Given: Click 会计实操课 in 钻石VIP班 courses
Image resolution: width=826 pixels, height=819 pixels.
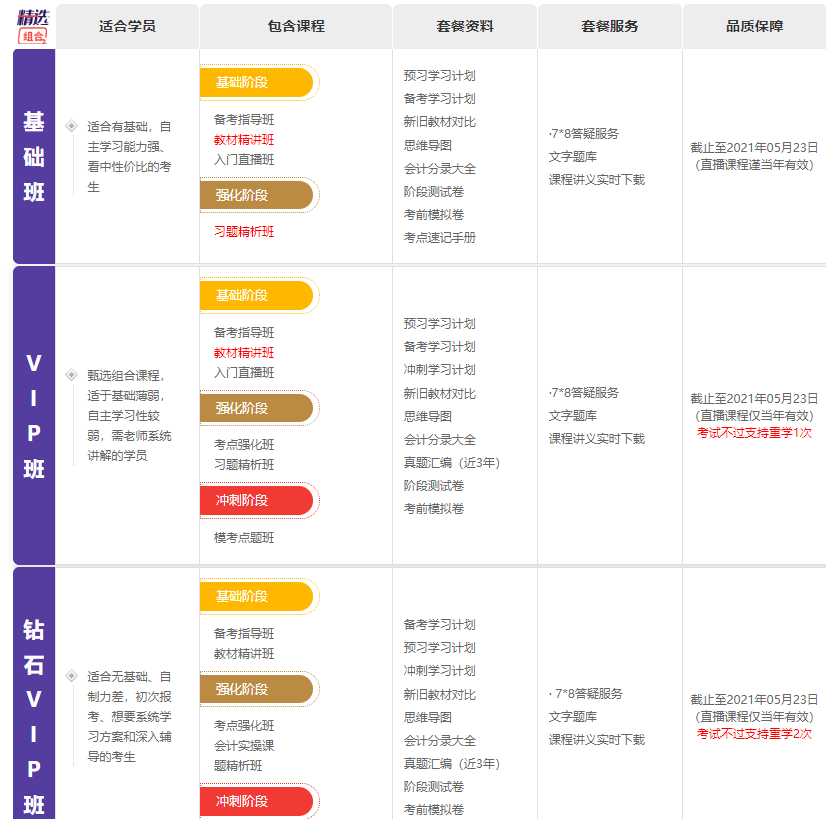Looking at the screenshot, I should click(244, 746).
